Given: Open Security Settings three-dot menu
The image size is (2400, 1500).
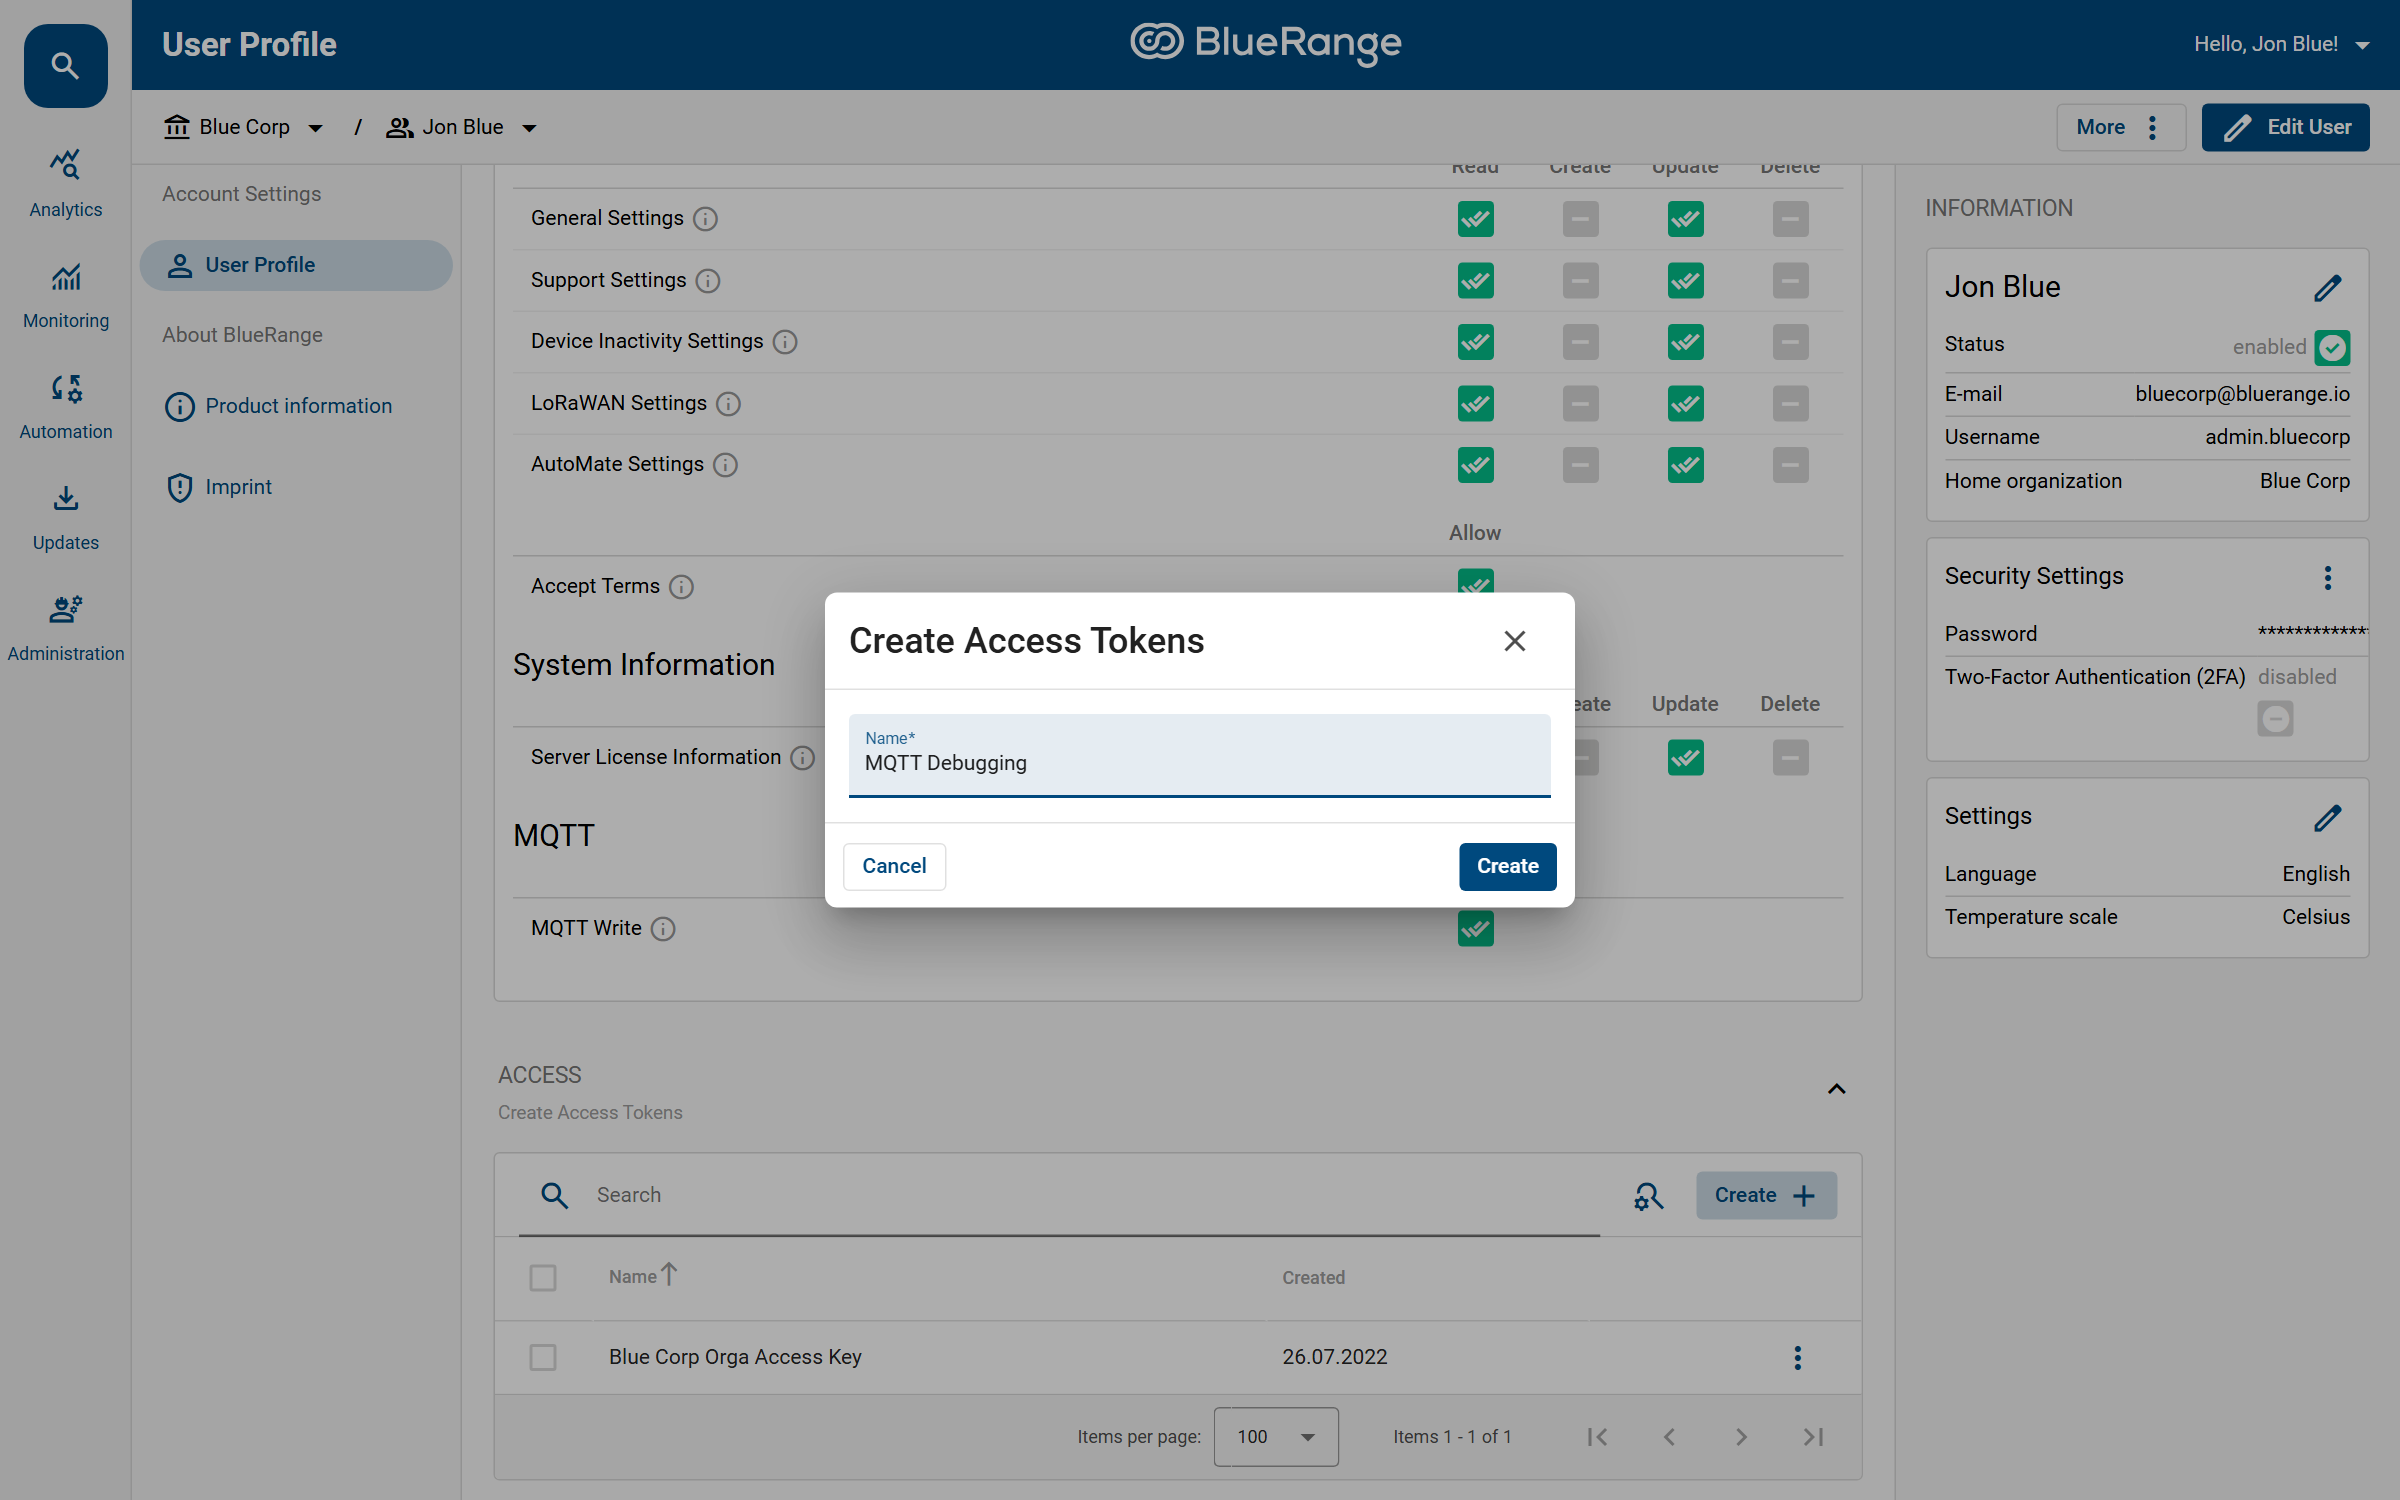Looking at the screenshot, I should click(2328, 578).
